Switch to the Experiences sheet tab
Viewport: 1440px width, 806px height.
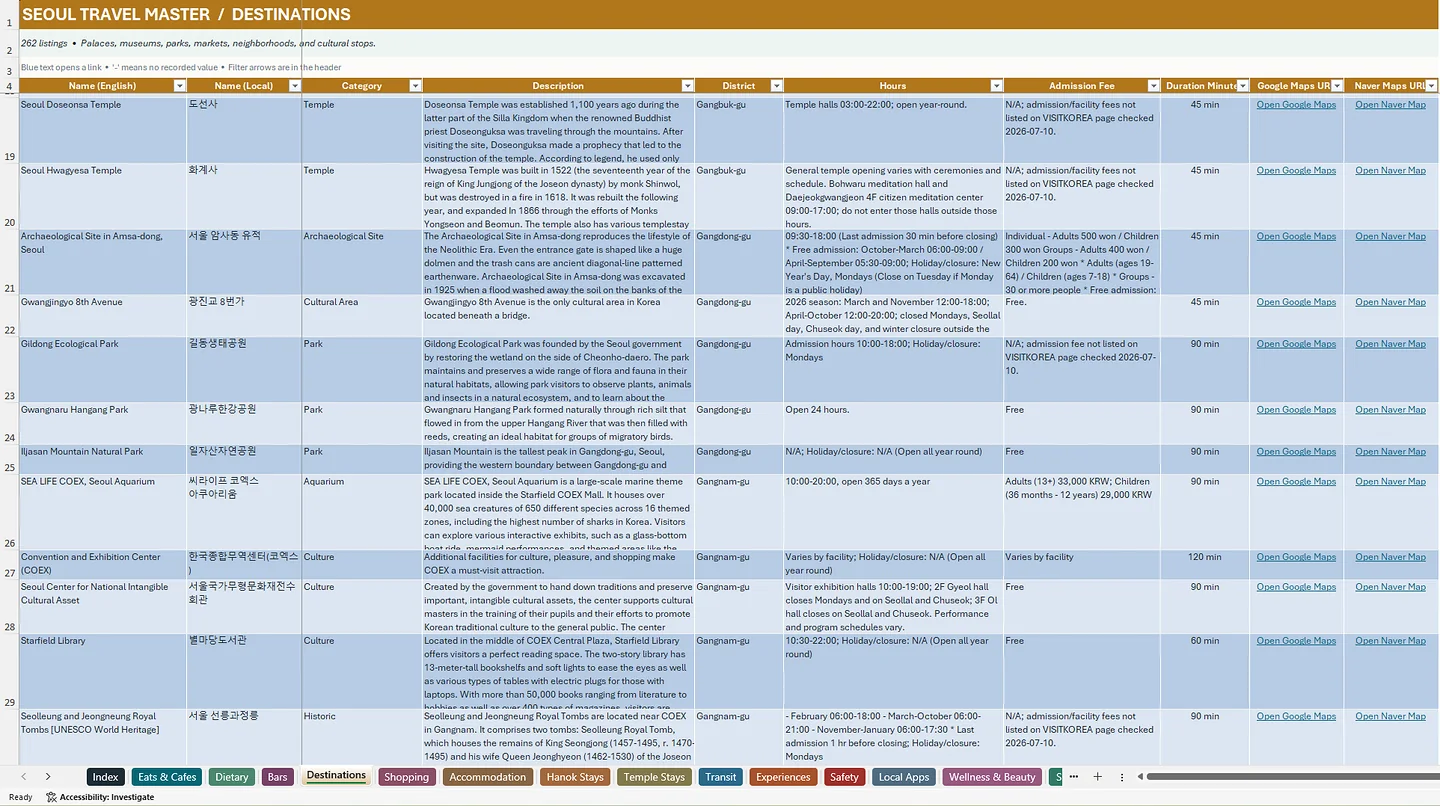[x=783, y=777]
